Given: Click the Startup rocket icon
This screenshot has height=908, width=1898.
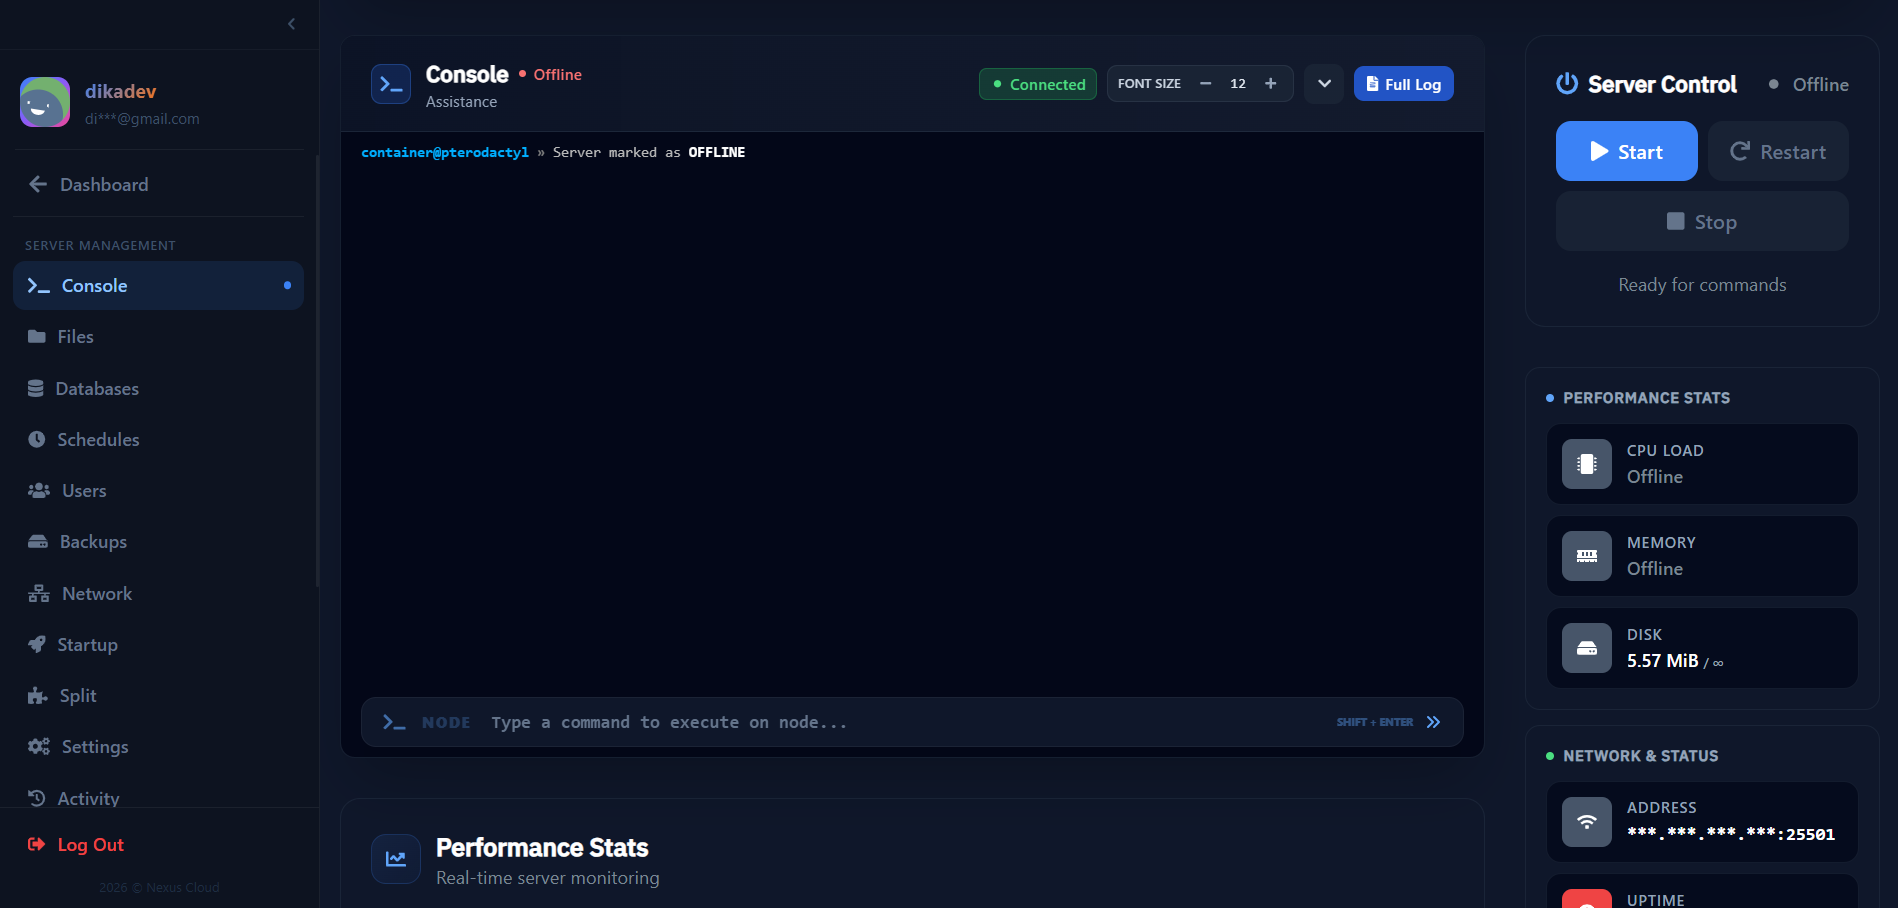Looking at the screenshot, I should [x=37, y=644].
